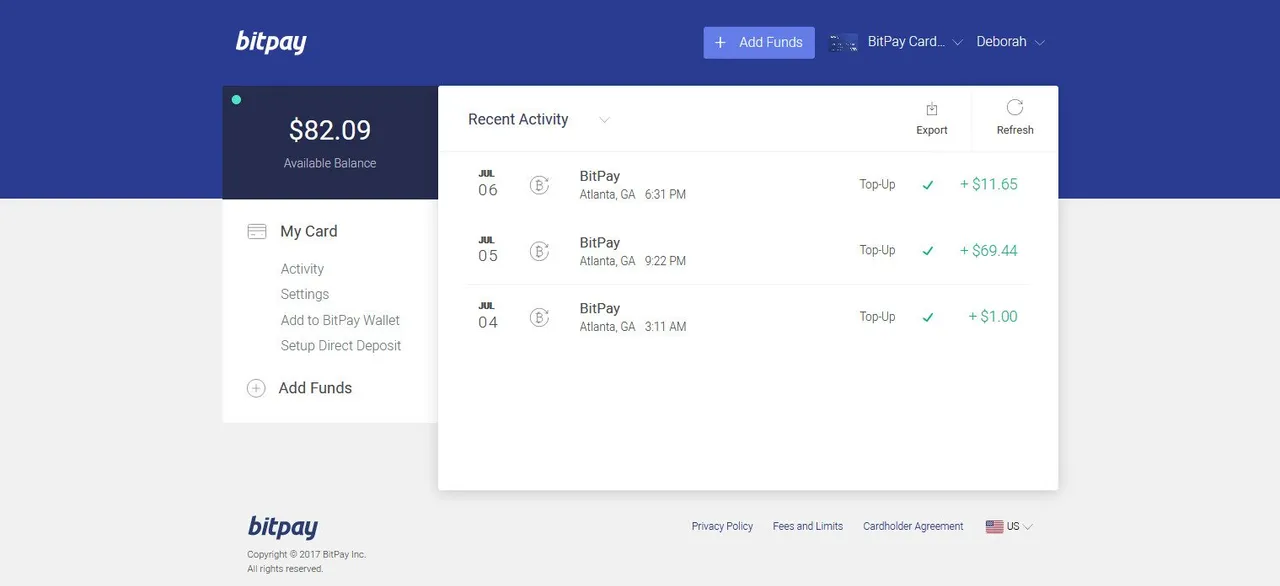
Task: Open the Cardholder Agreement link
Action: (913, 526)
